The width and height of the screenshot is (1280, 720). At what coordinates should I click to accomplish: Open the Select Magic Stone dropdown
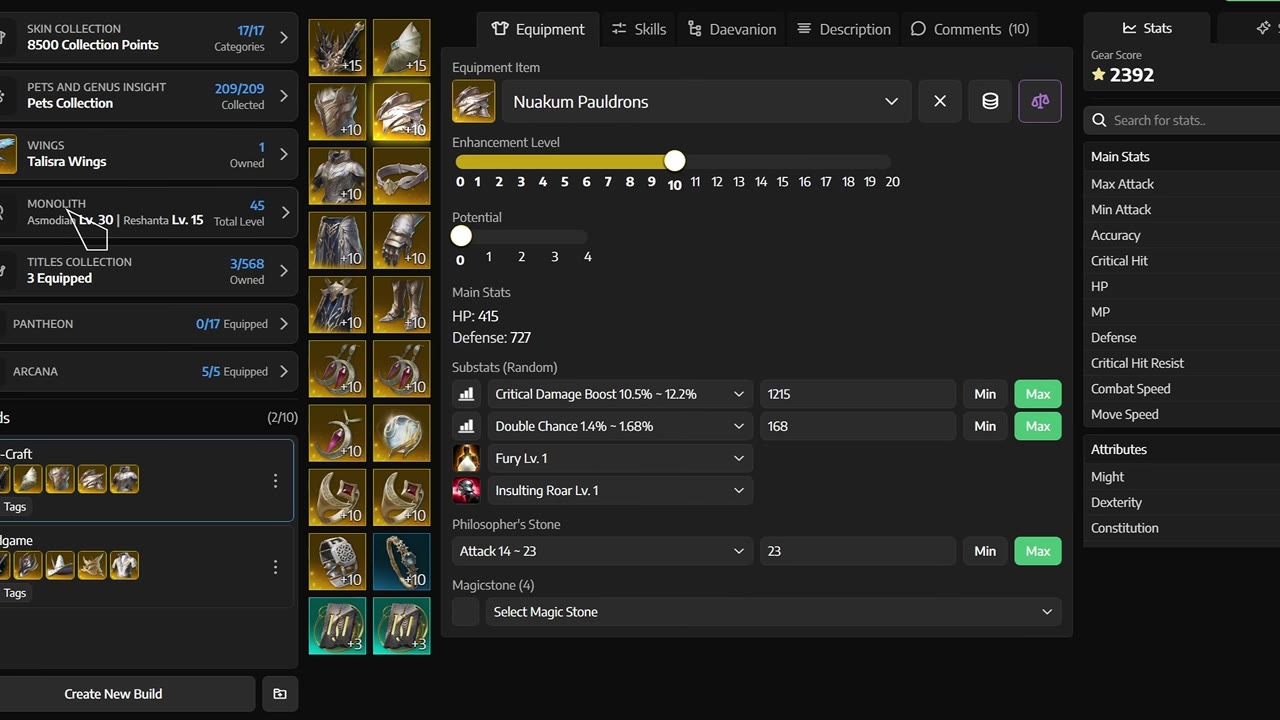point(773,612)
